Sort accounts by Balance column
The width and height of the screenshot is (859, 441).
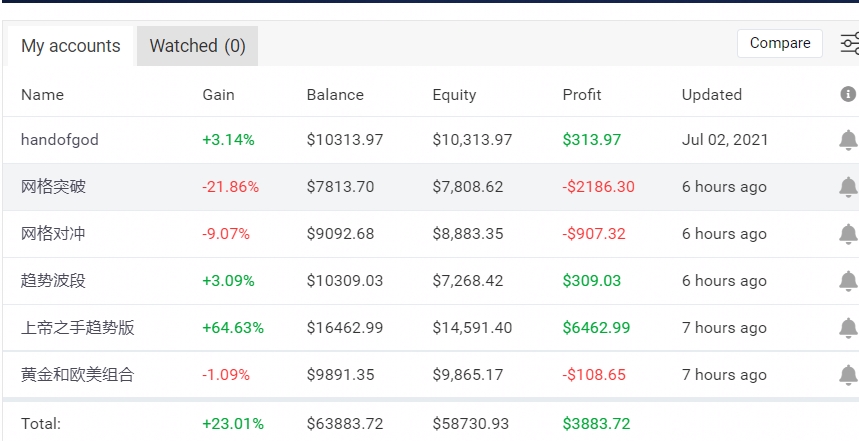click(x=335, y=95)
